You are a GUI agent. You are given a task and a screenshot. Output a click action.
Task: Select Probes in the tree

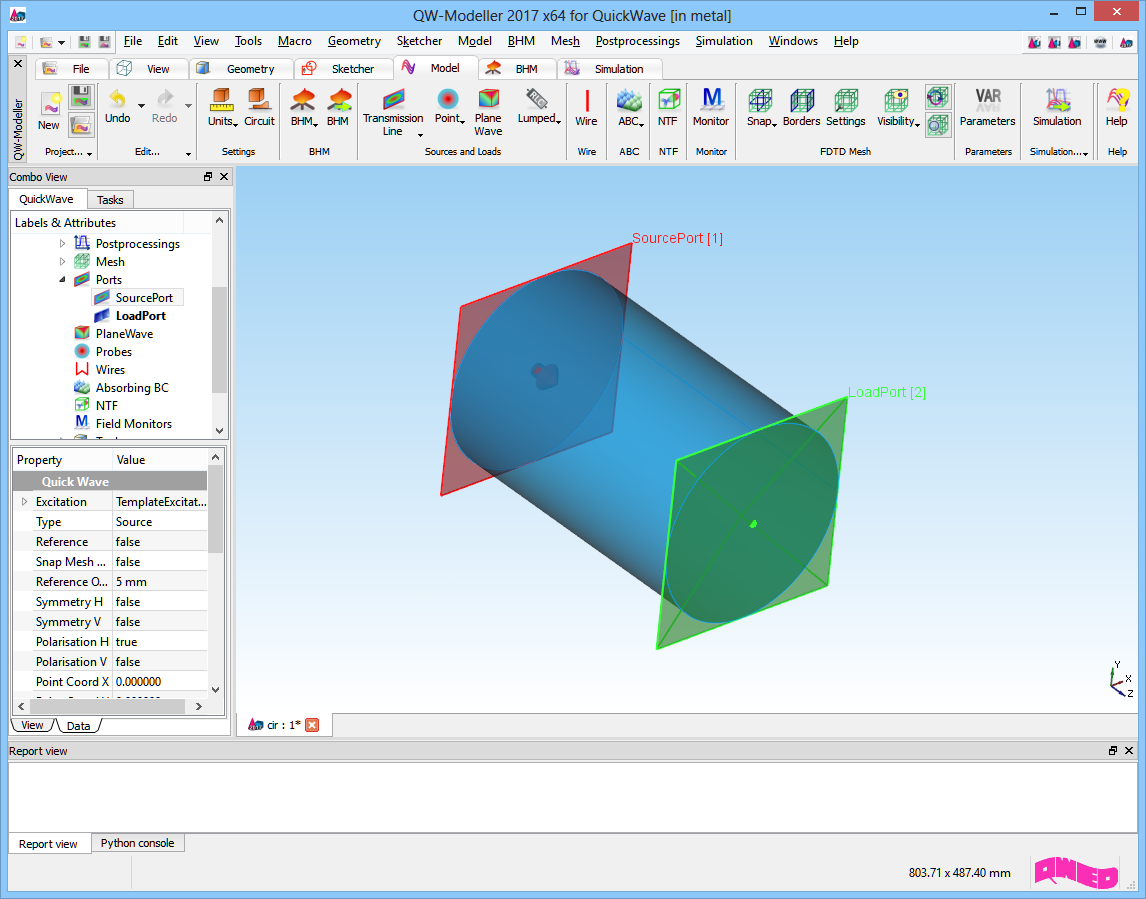click(x=113, y=352)
